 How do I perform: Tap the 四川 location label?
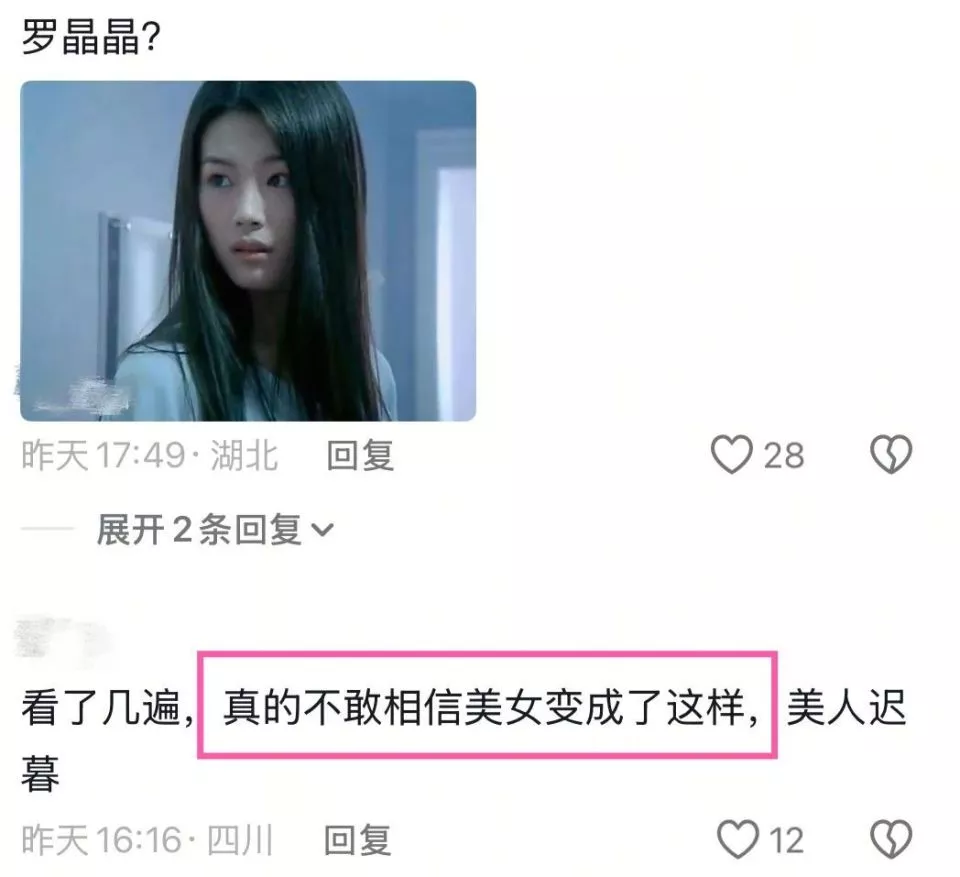pyautogui.click(x=240, y=840)
